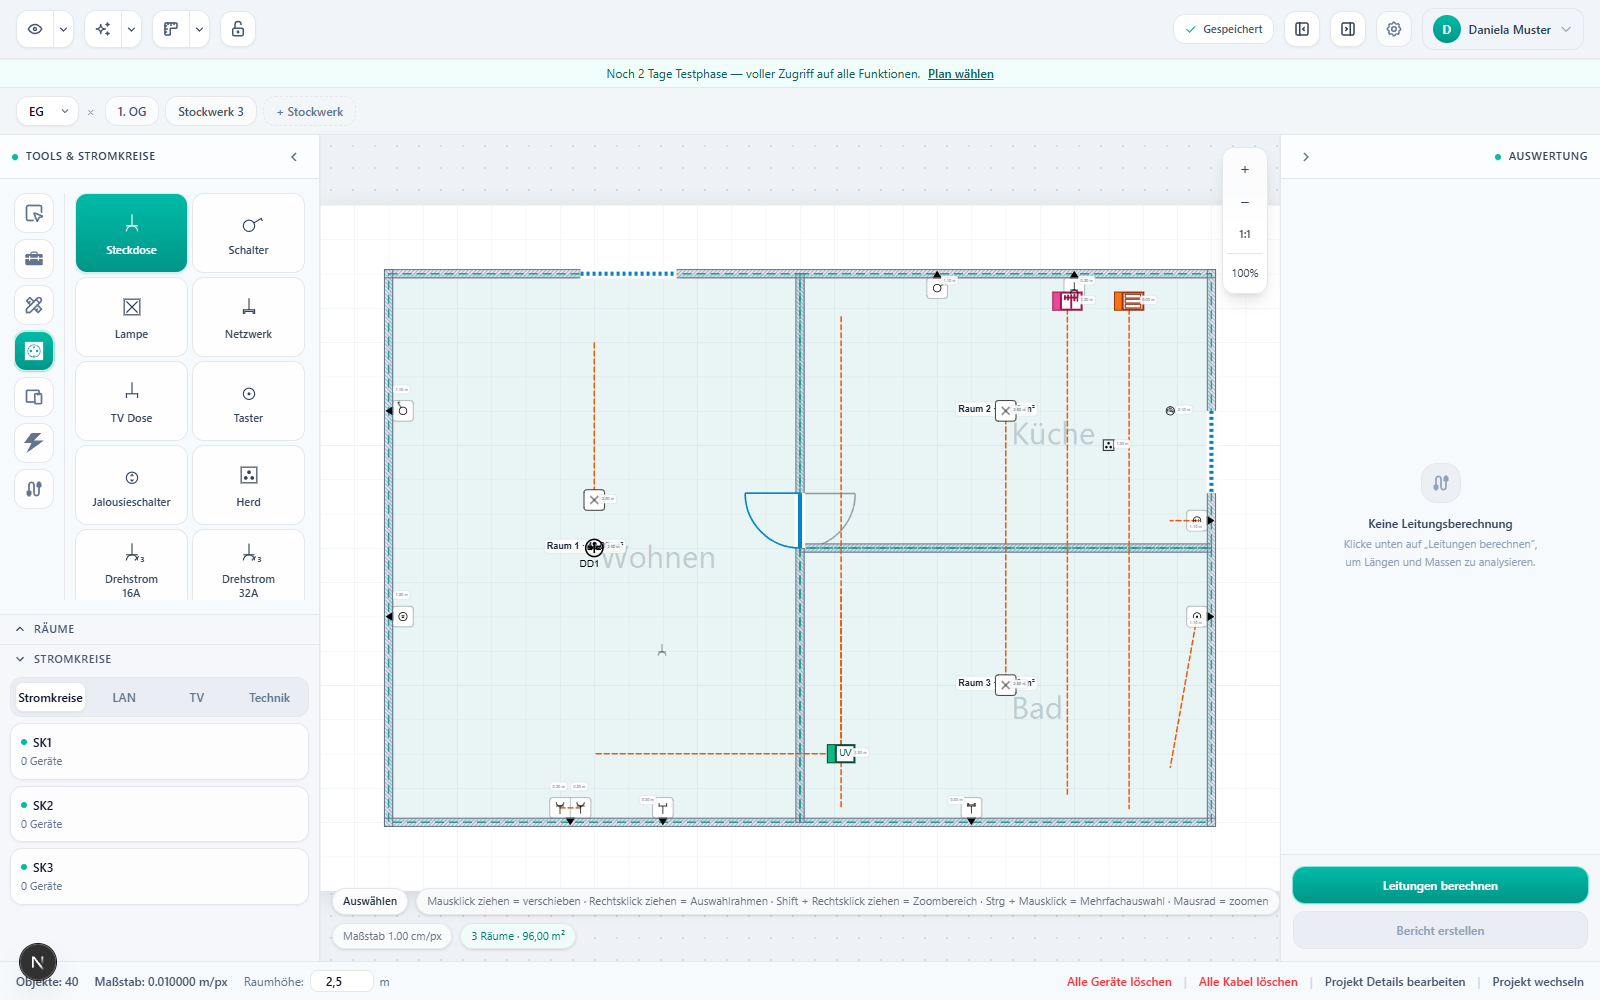The image size is (1600, 1000).
Task: Open the toolbox briefcase sidebar icon
Action: pos(34,259)
